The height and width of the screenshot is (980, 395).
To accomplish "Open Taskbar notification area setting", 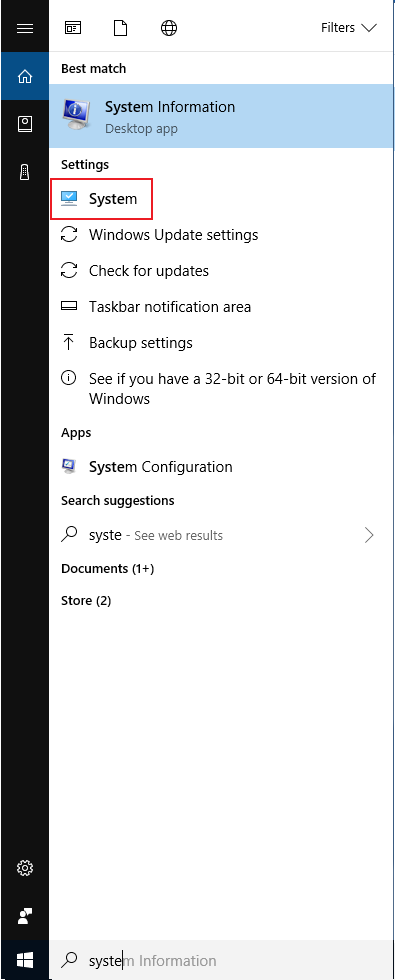I will click(x=222, y=307).
